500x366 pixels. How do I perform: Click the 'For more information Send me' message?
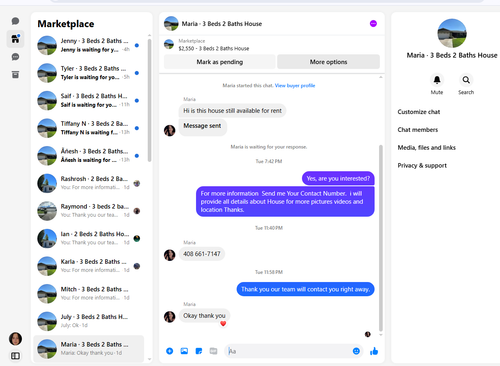(285, 201)
